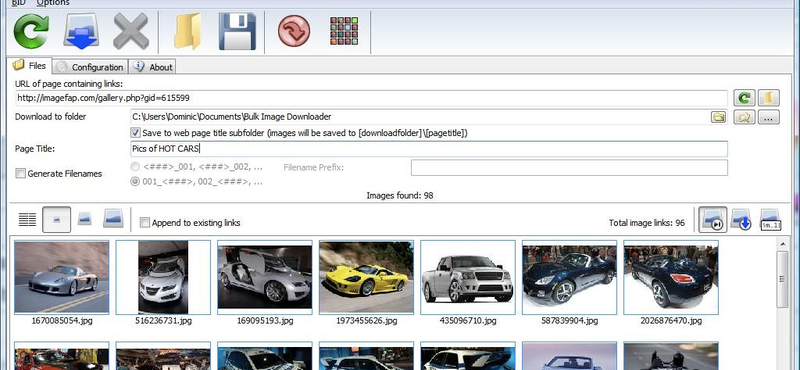Click the 'Images found: 98' text
This screenshot has height=370, width=800.
click(400, 195)
